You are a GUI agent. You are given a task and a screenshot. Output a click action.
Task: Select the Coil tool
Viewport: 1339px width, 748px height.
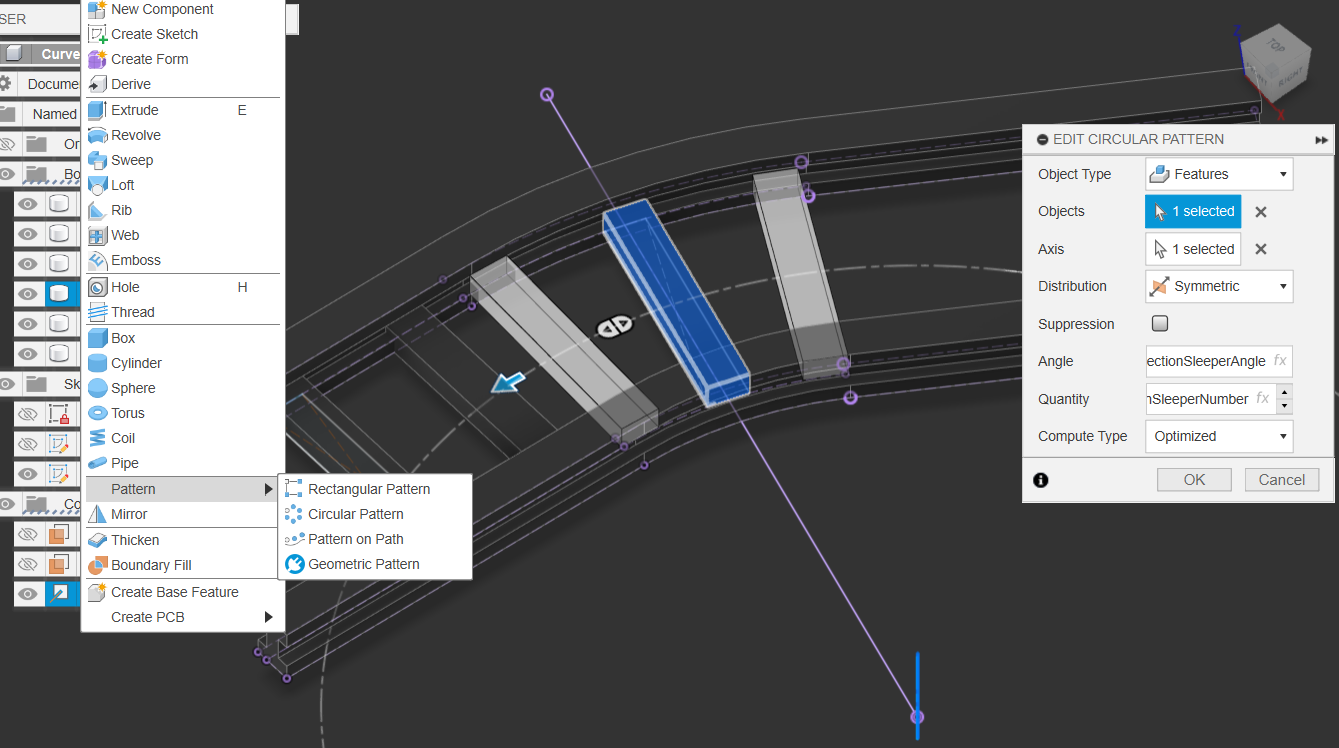point(123,438)
